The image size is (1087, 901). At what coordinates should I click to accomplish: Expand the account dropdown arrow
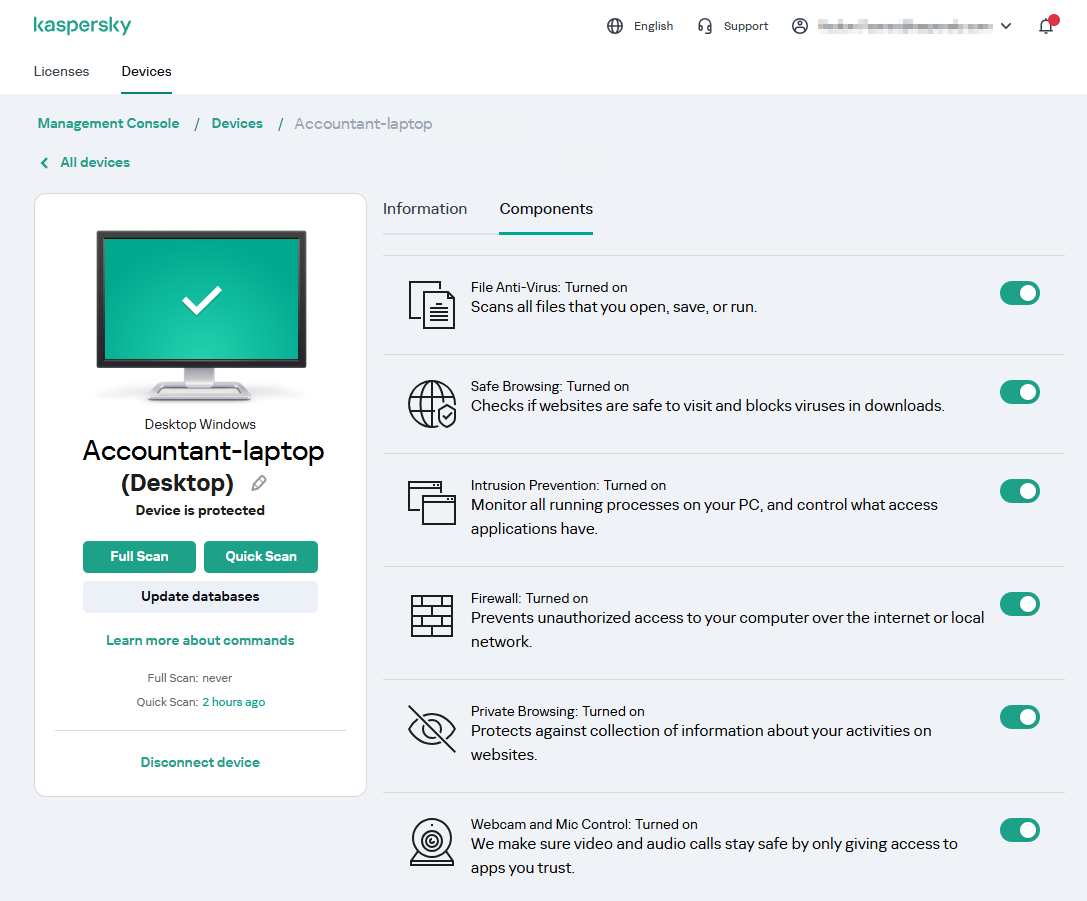pyautogui.click(x=1006, y=26)
